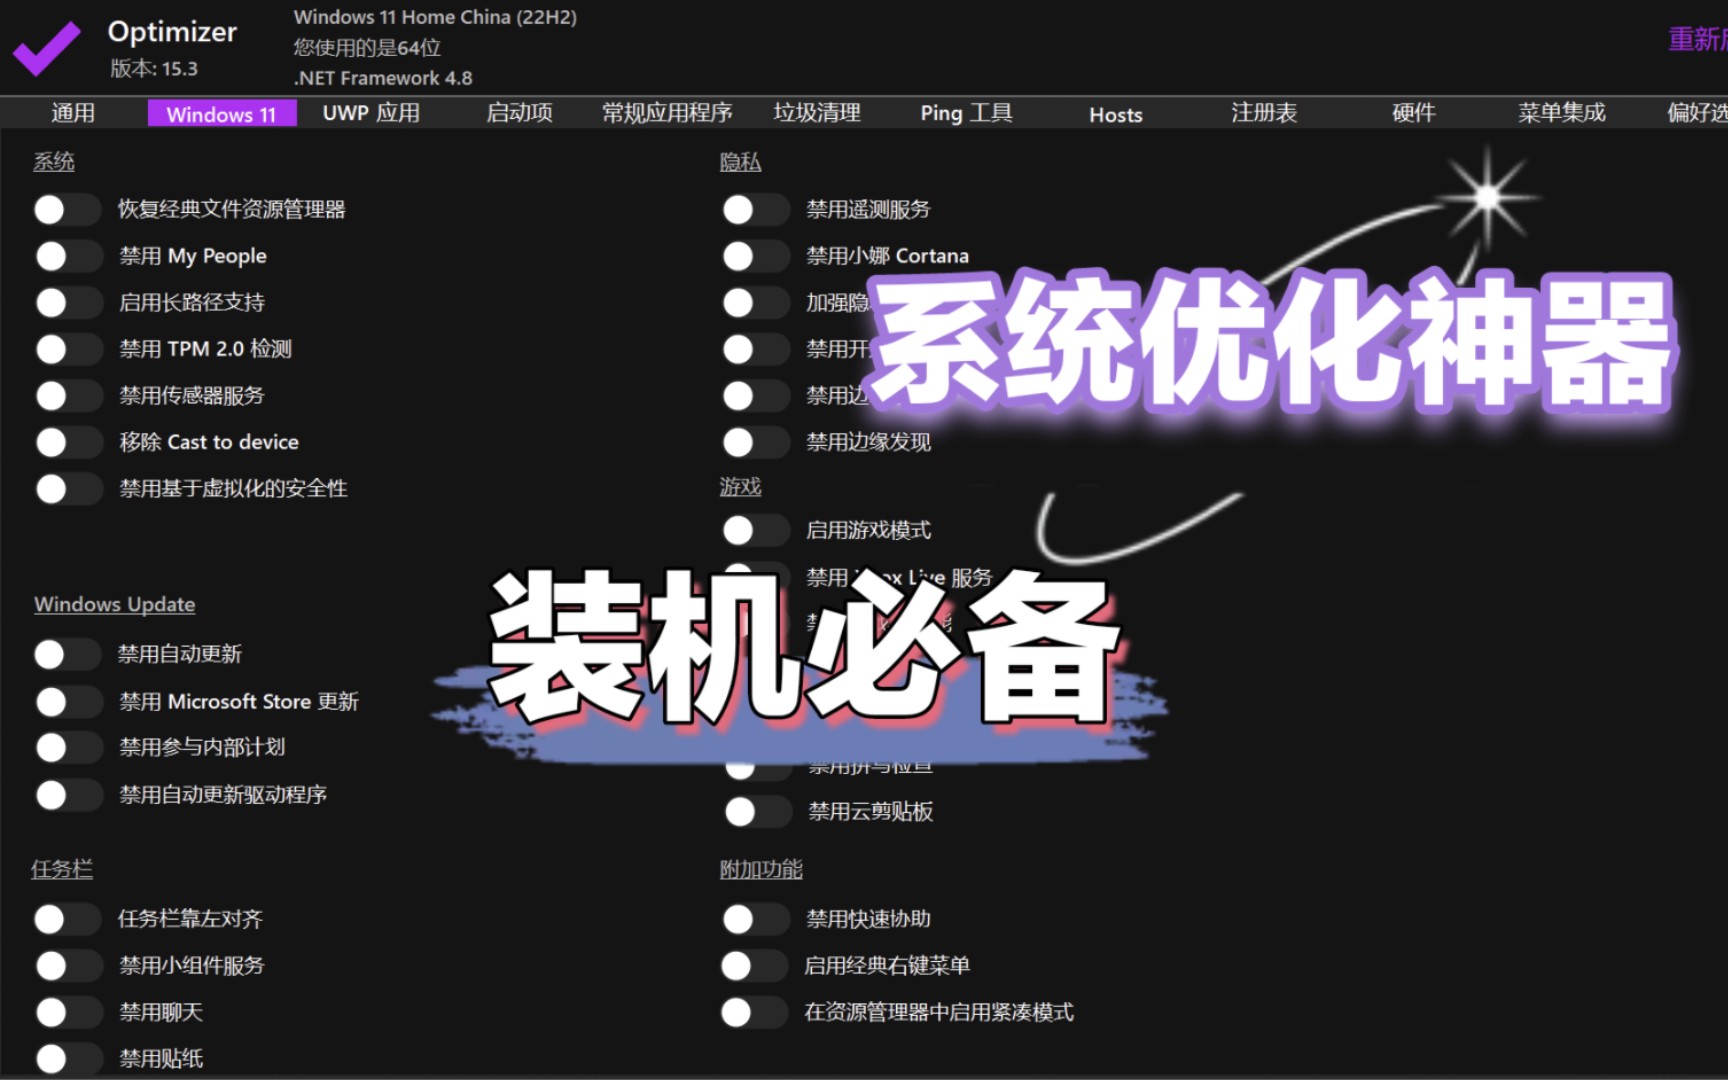1728x1080 pixels.
Task: Toggle 禁用贴纸 switch
Action: tap(68, 1058)
